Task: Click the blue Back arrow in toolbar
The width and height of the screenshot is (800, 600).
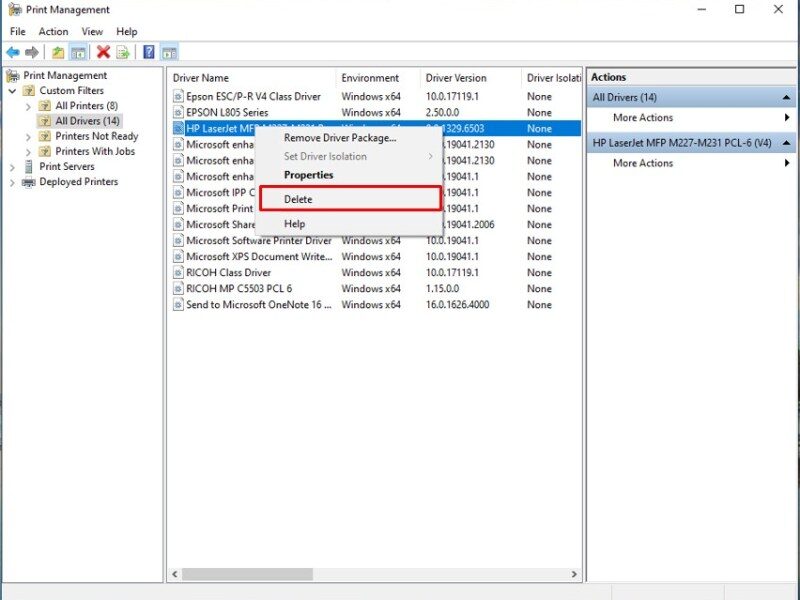Action: [13, 52]
